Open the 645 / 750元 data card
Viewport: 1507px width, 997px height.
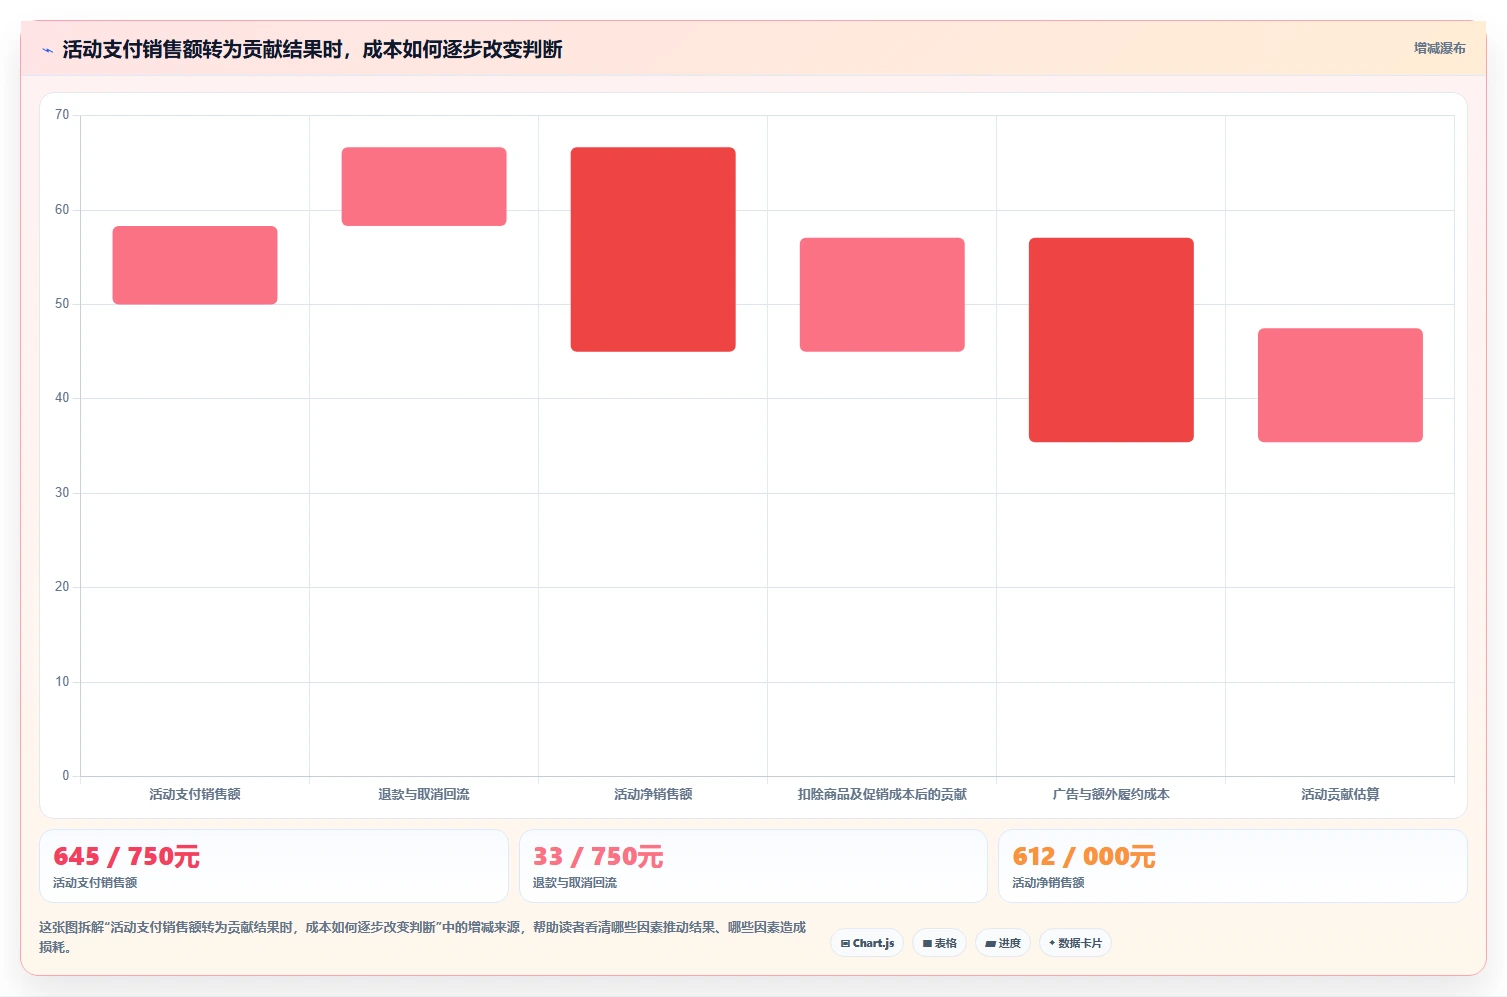(274, 866)
